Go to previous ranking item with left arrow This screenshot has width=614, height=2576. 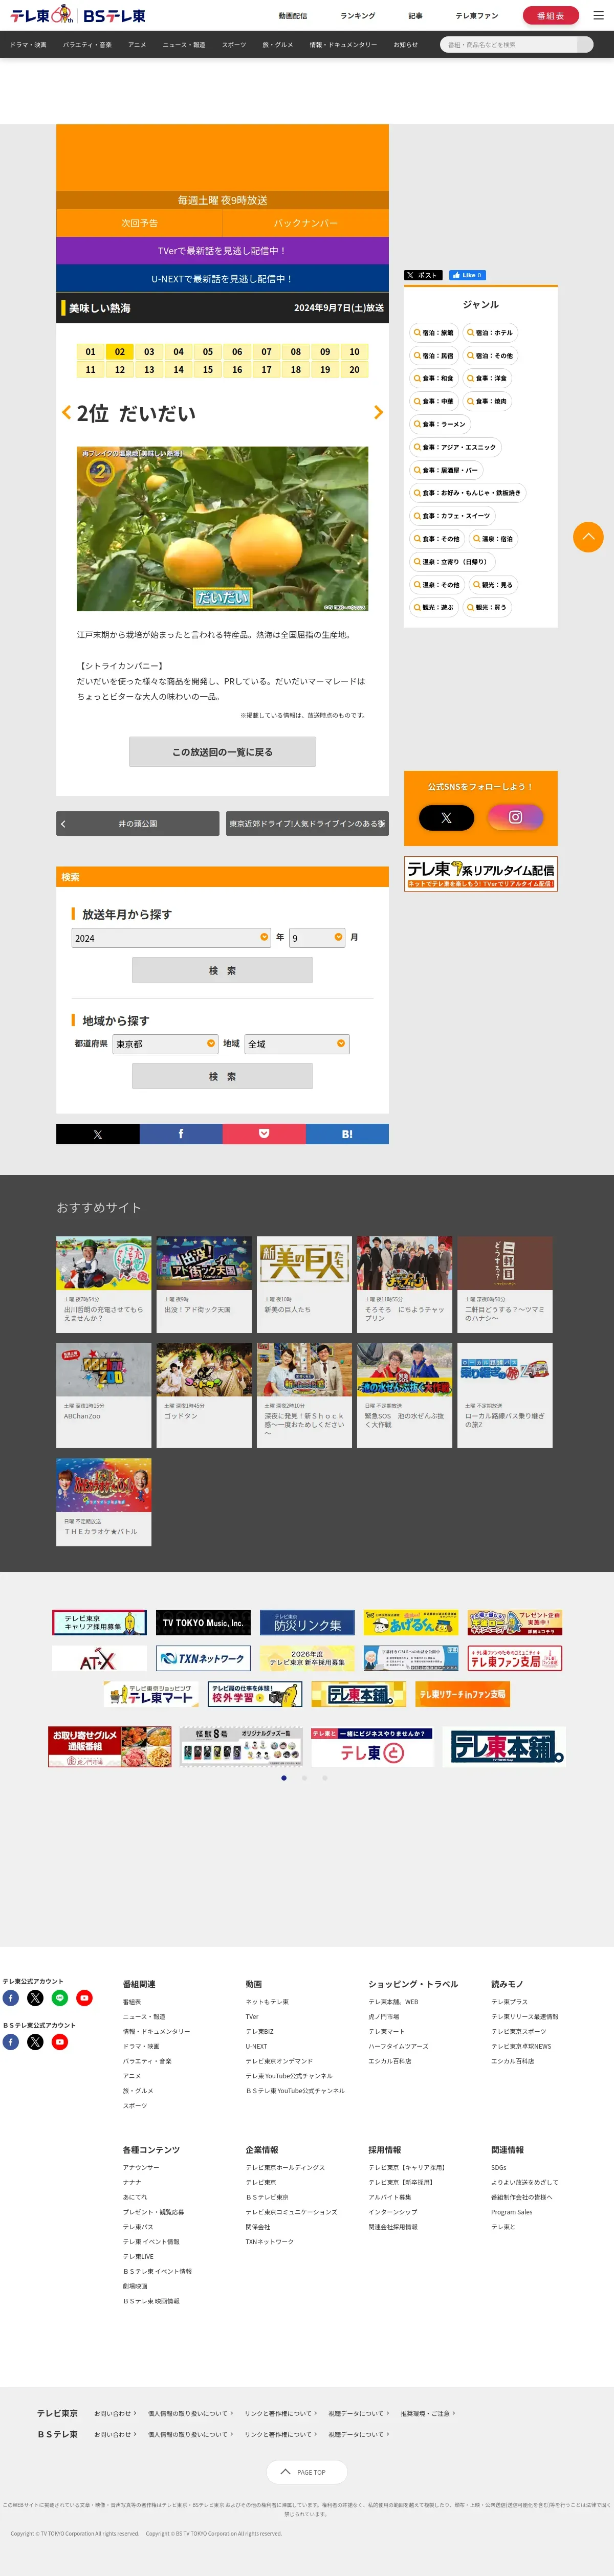(x=66, y=412)
